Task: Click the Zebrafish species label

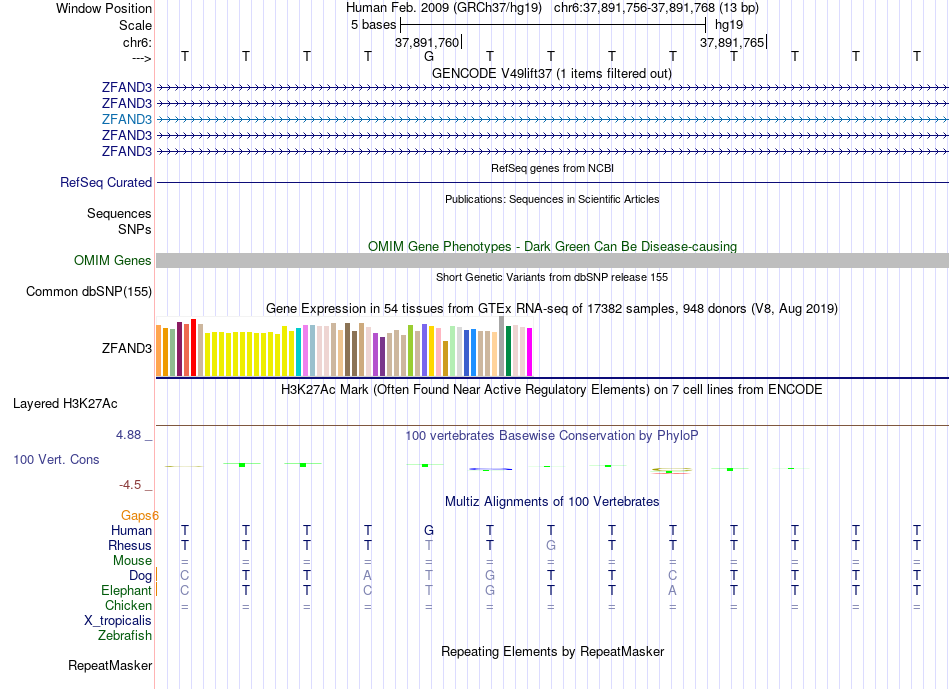Action: (125, 636)
